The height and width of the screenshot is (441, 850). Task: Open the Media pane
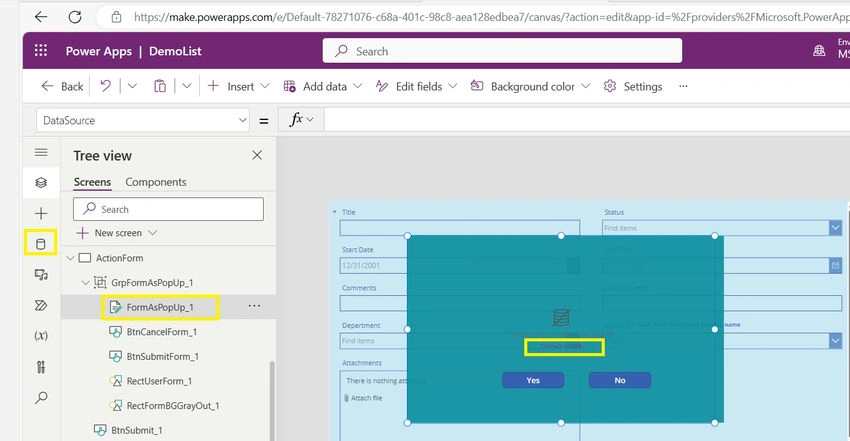click(x=41, y=275)
